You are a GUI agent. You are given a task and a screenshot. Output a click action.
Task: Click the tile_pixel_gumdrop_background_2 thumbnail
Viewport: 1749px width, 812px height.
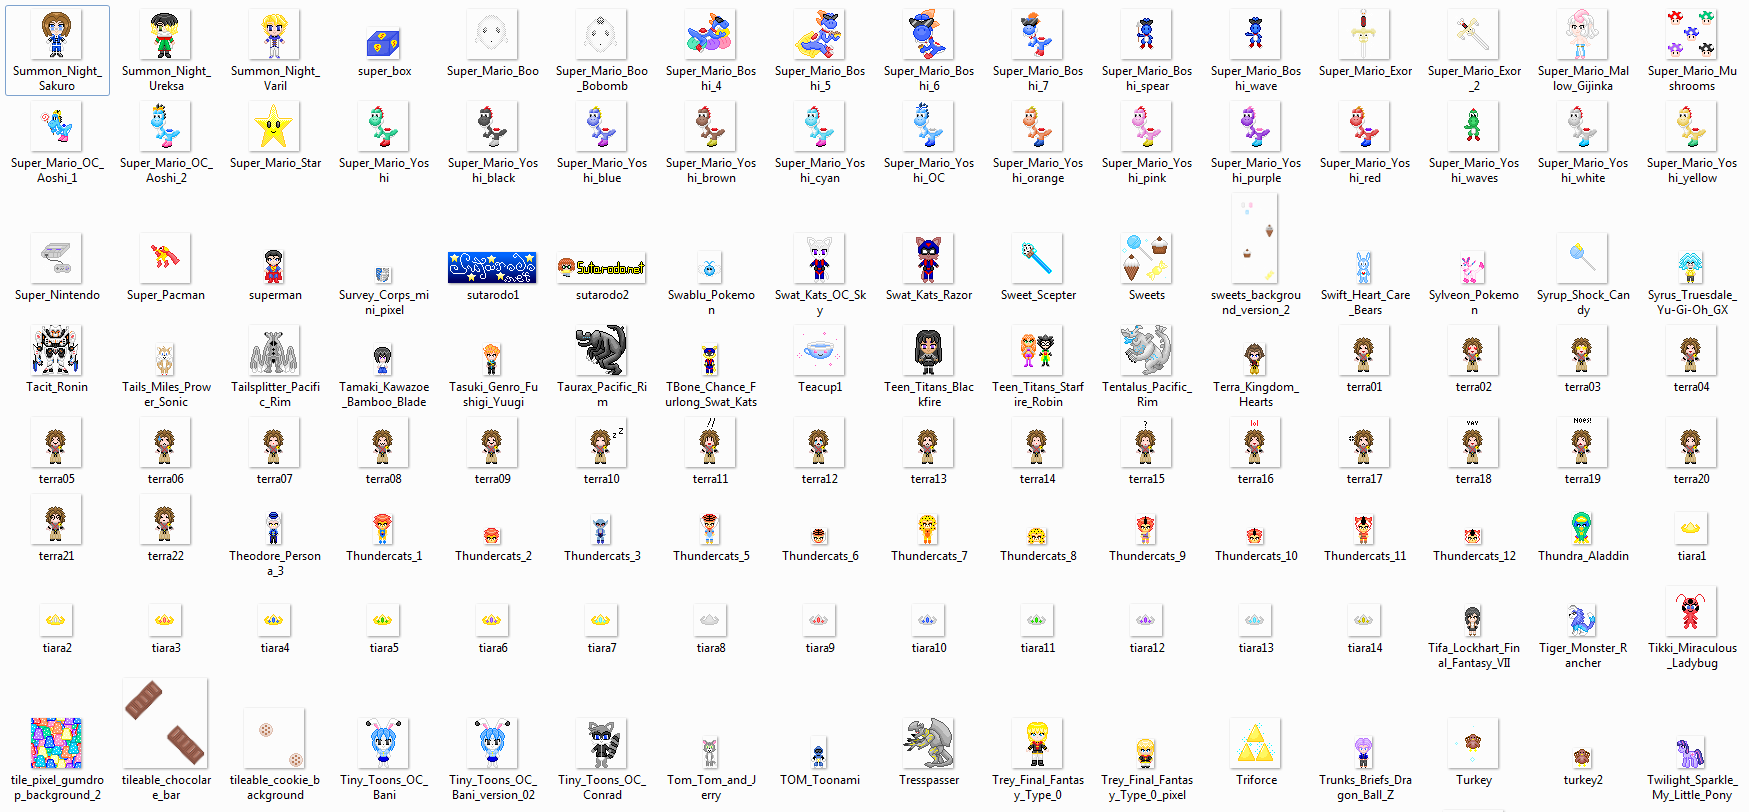coord(57,743)
